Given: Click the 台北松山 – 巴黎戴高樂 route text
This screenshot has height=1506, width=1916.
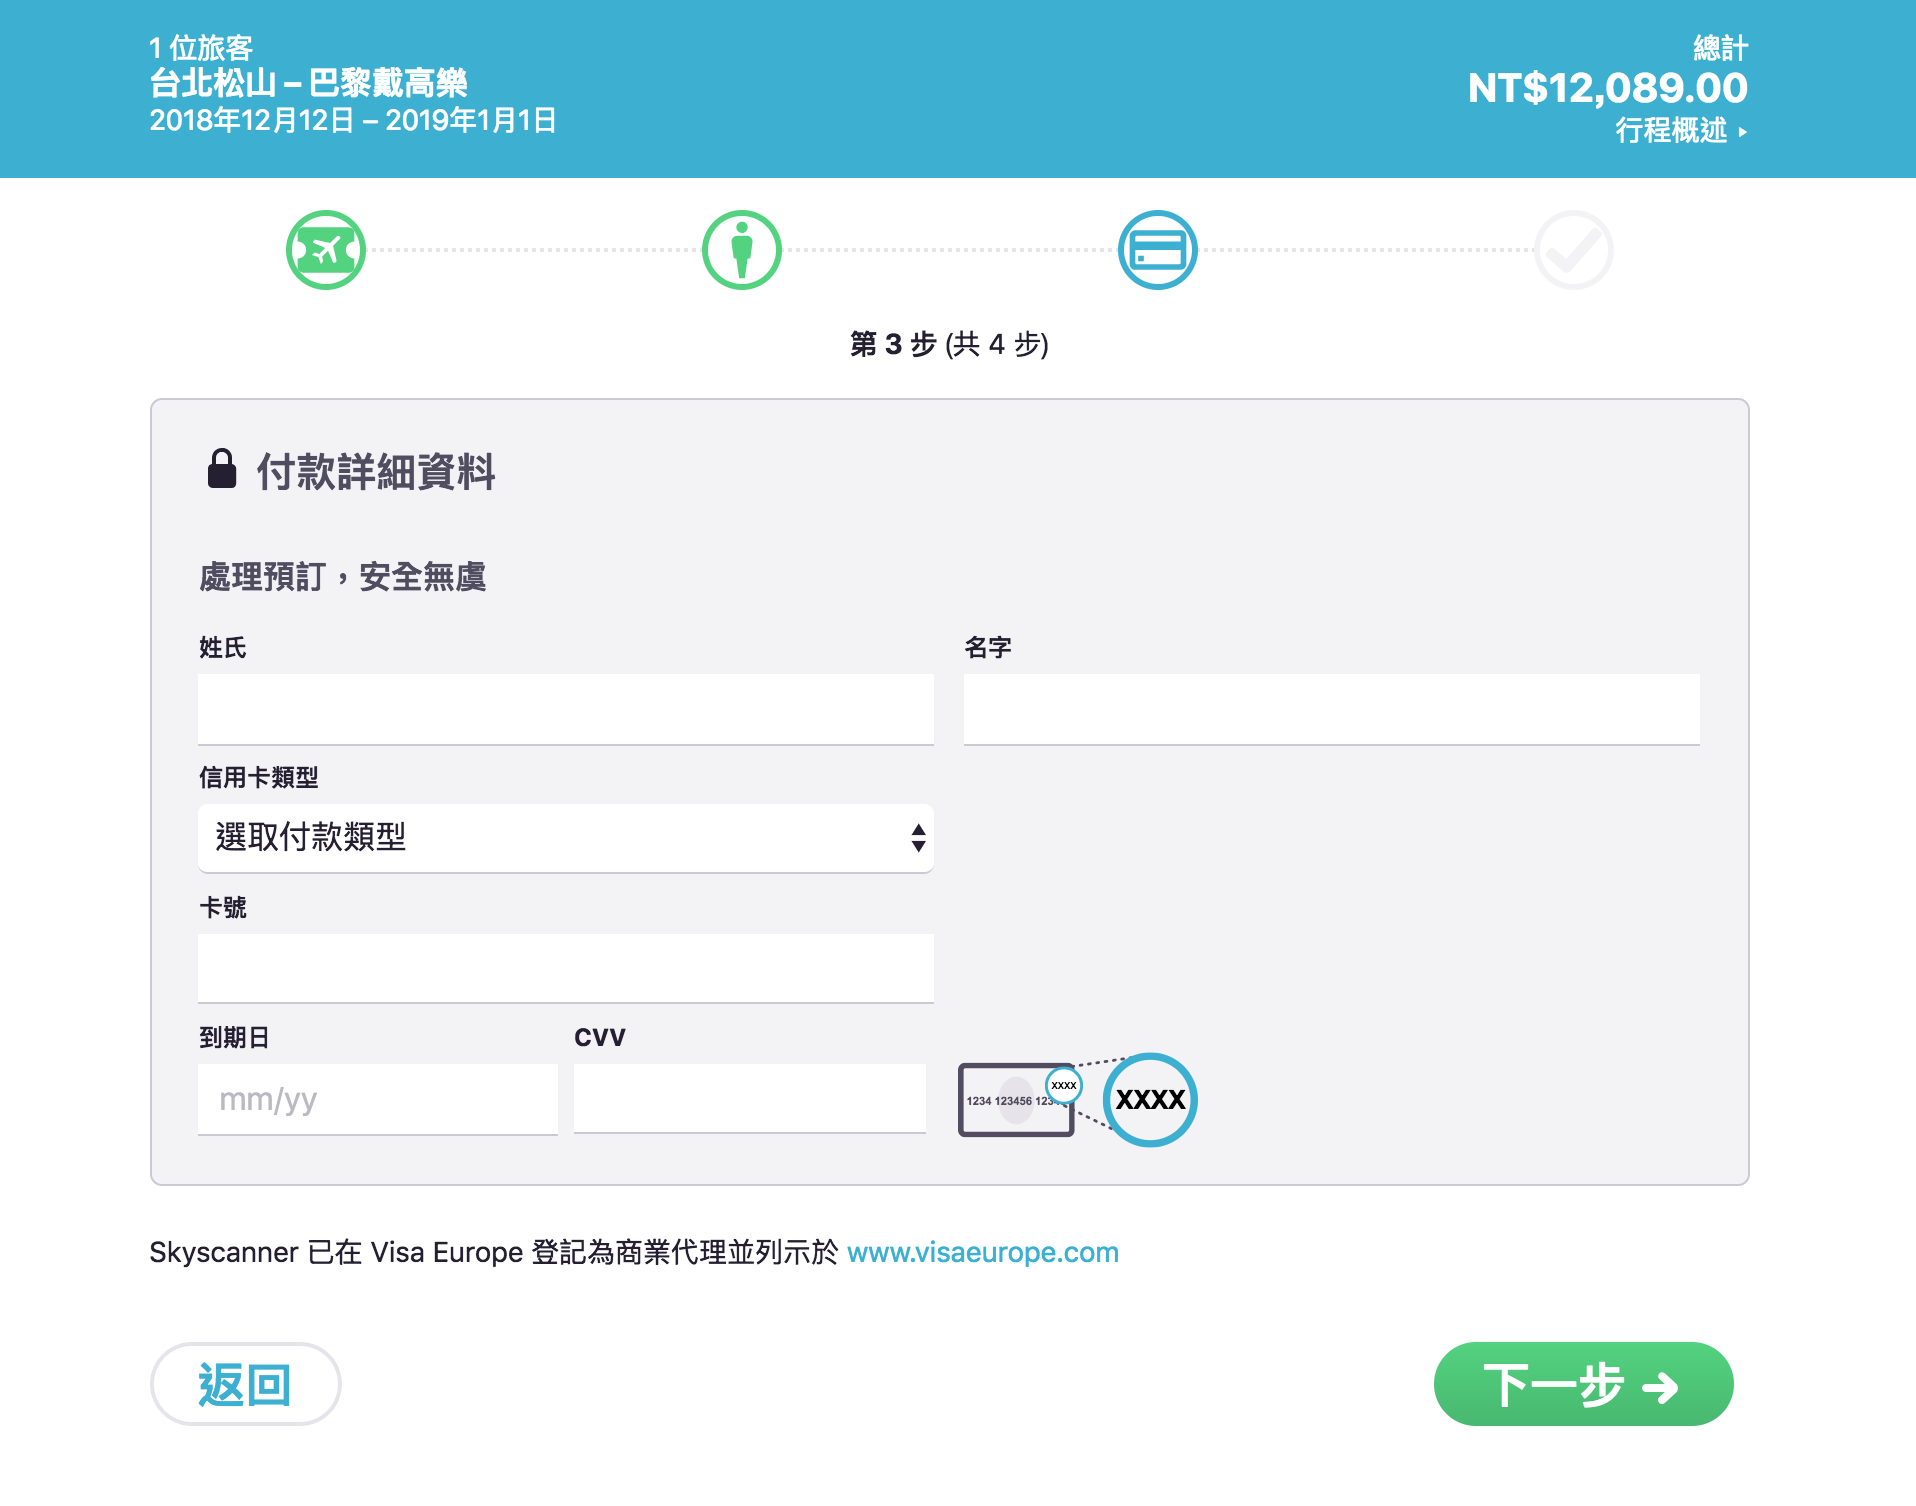Looking at the screenshot, I should click(308, 83).
